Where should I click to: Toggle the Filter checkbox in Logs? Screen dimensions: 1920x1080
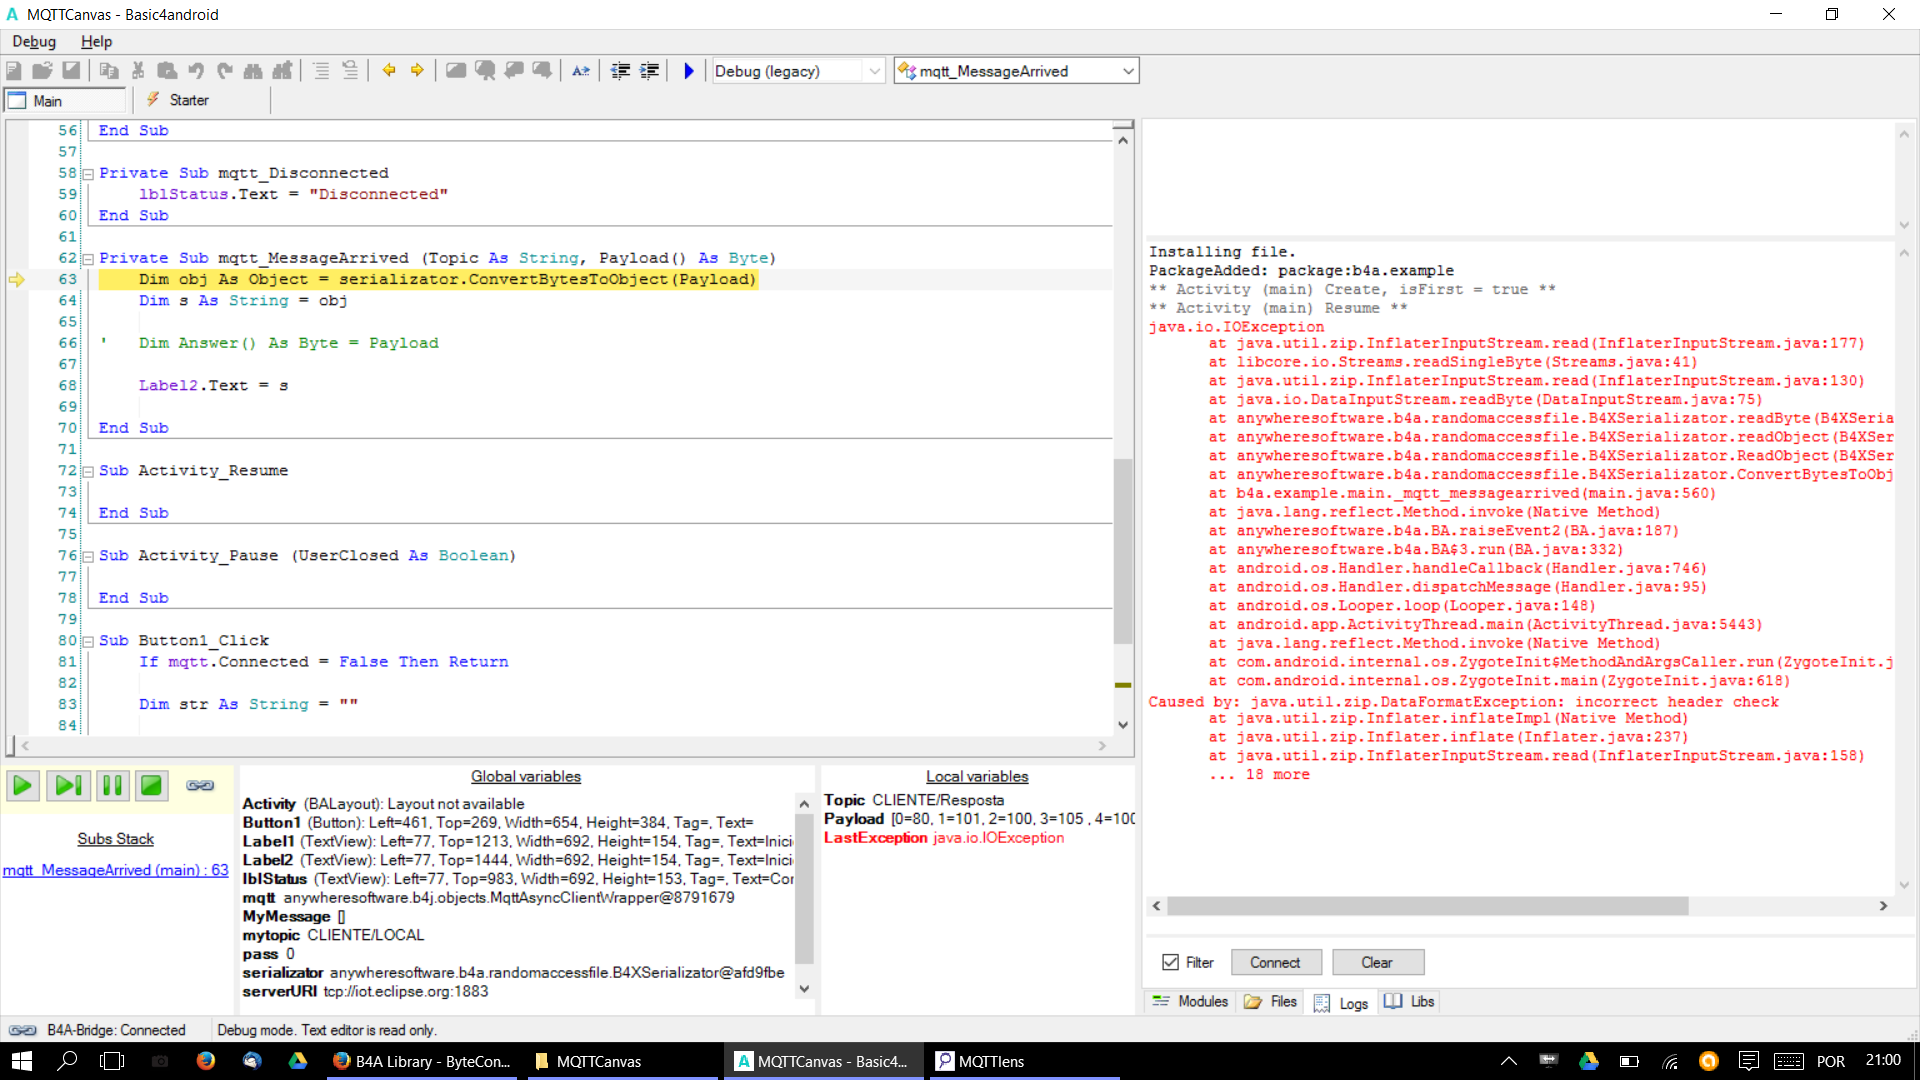click(1171, 962)
